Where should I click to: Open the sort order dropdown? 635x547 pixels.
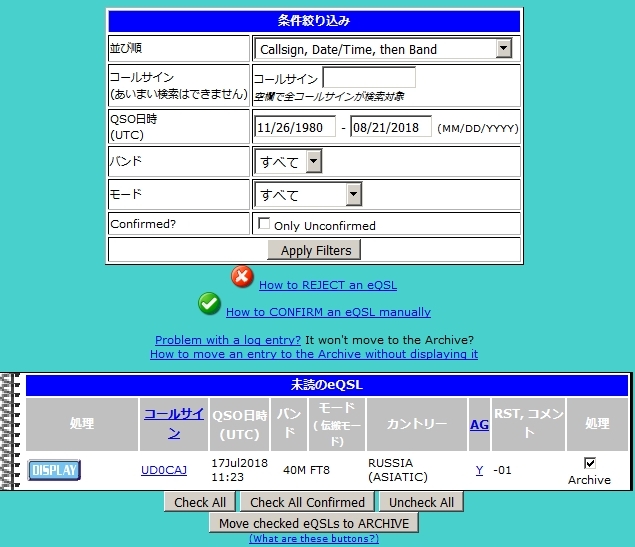pyautogui.click(x=383, y=49)
